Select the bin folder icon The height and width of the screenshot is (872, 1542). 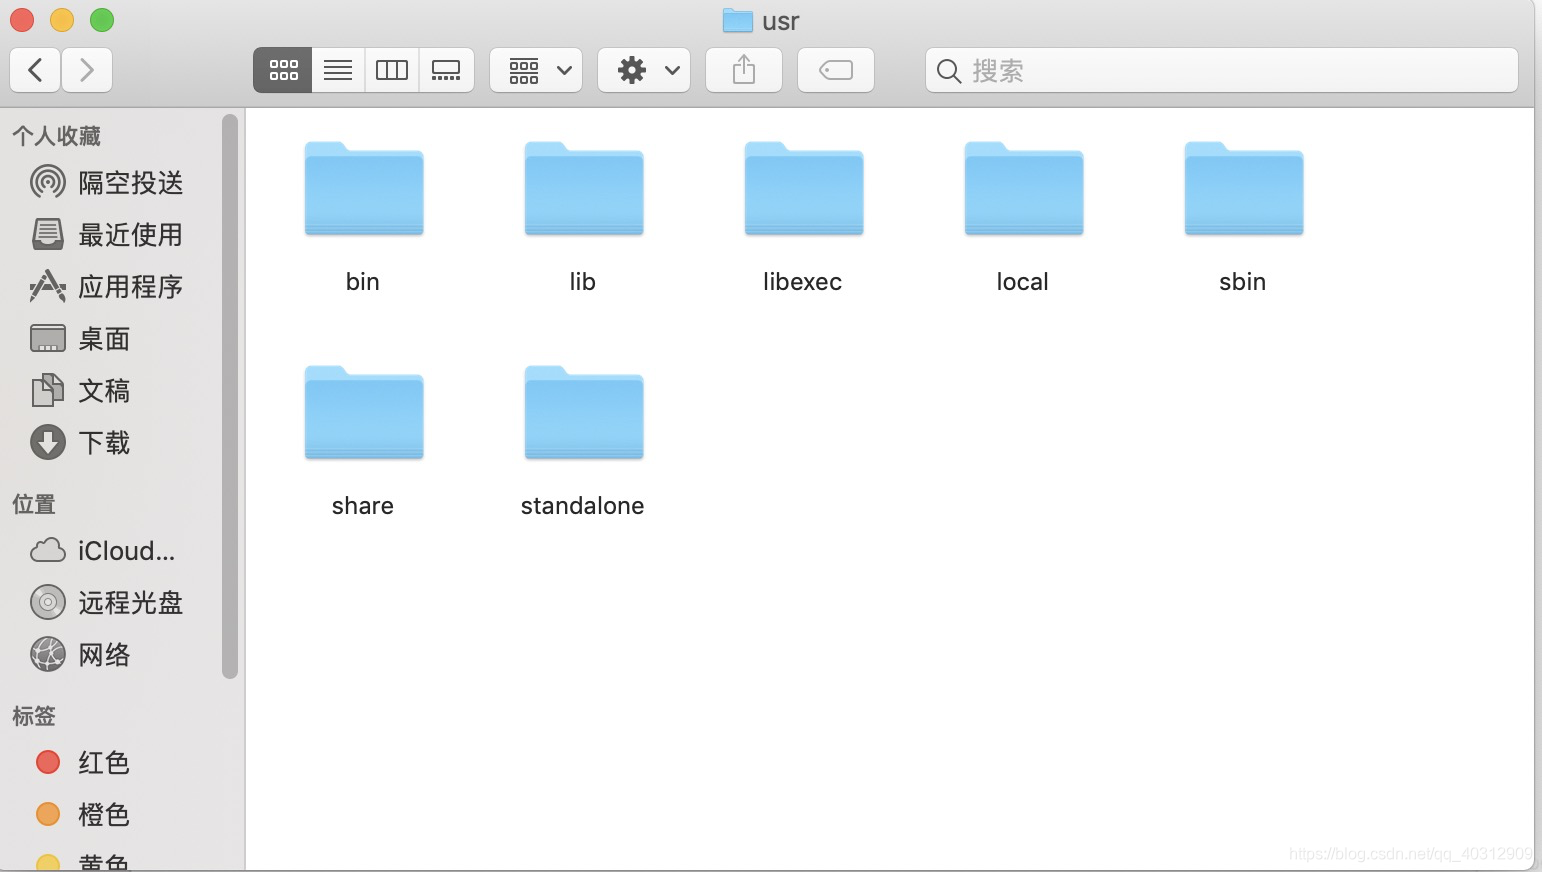(364, 189)
